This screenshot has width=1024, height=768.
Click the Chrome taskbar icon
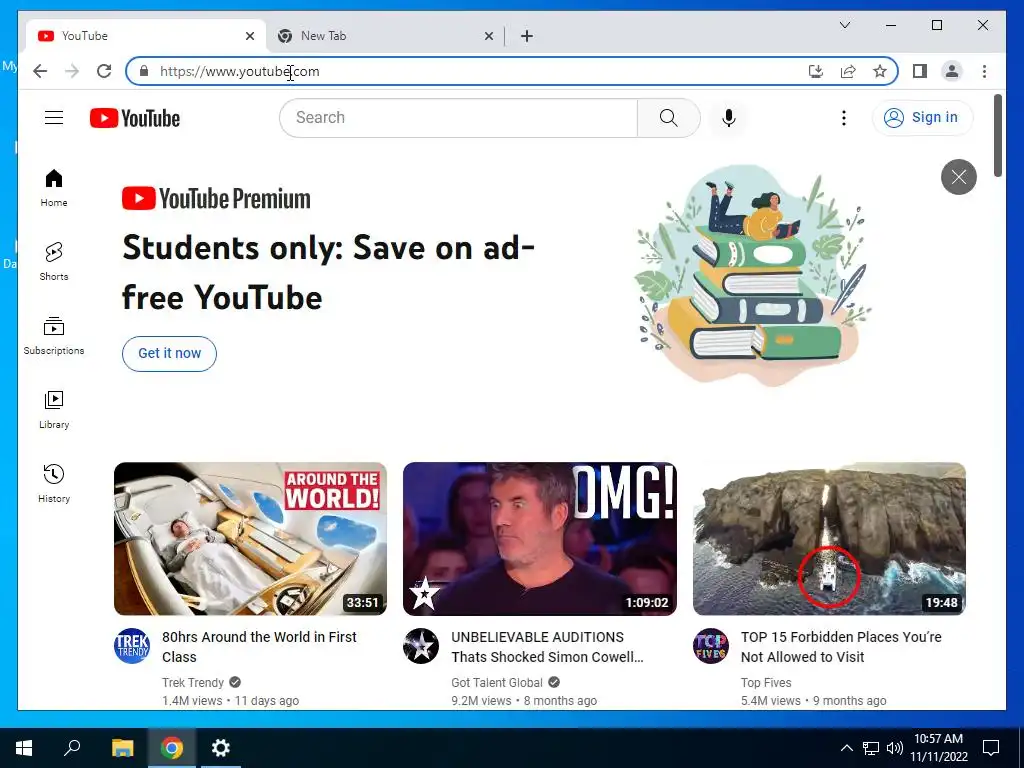172,748
